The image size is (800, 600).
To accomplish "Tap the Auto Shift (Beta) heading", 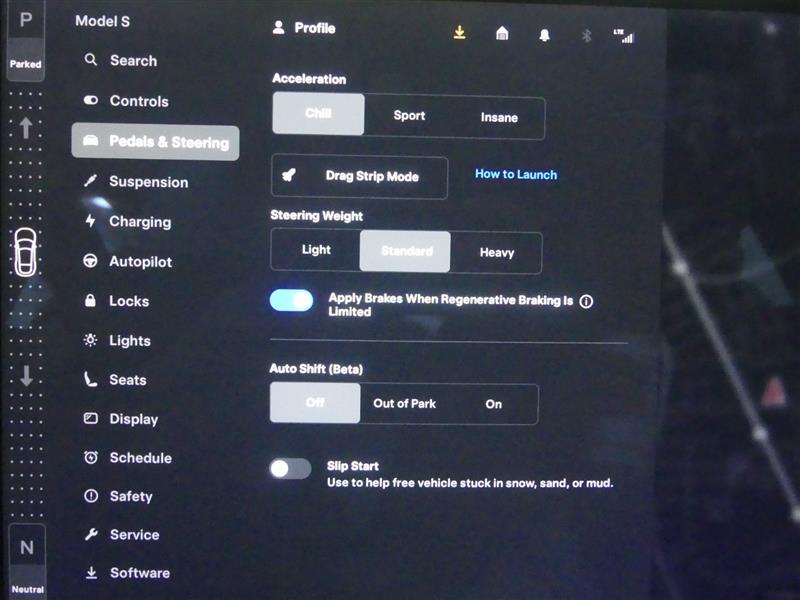I will 316,368.
